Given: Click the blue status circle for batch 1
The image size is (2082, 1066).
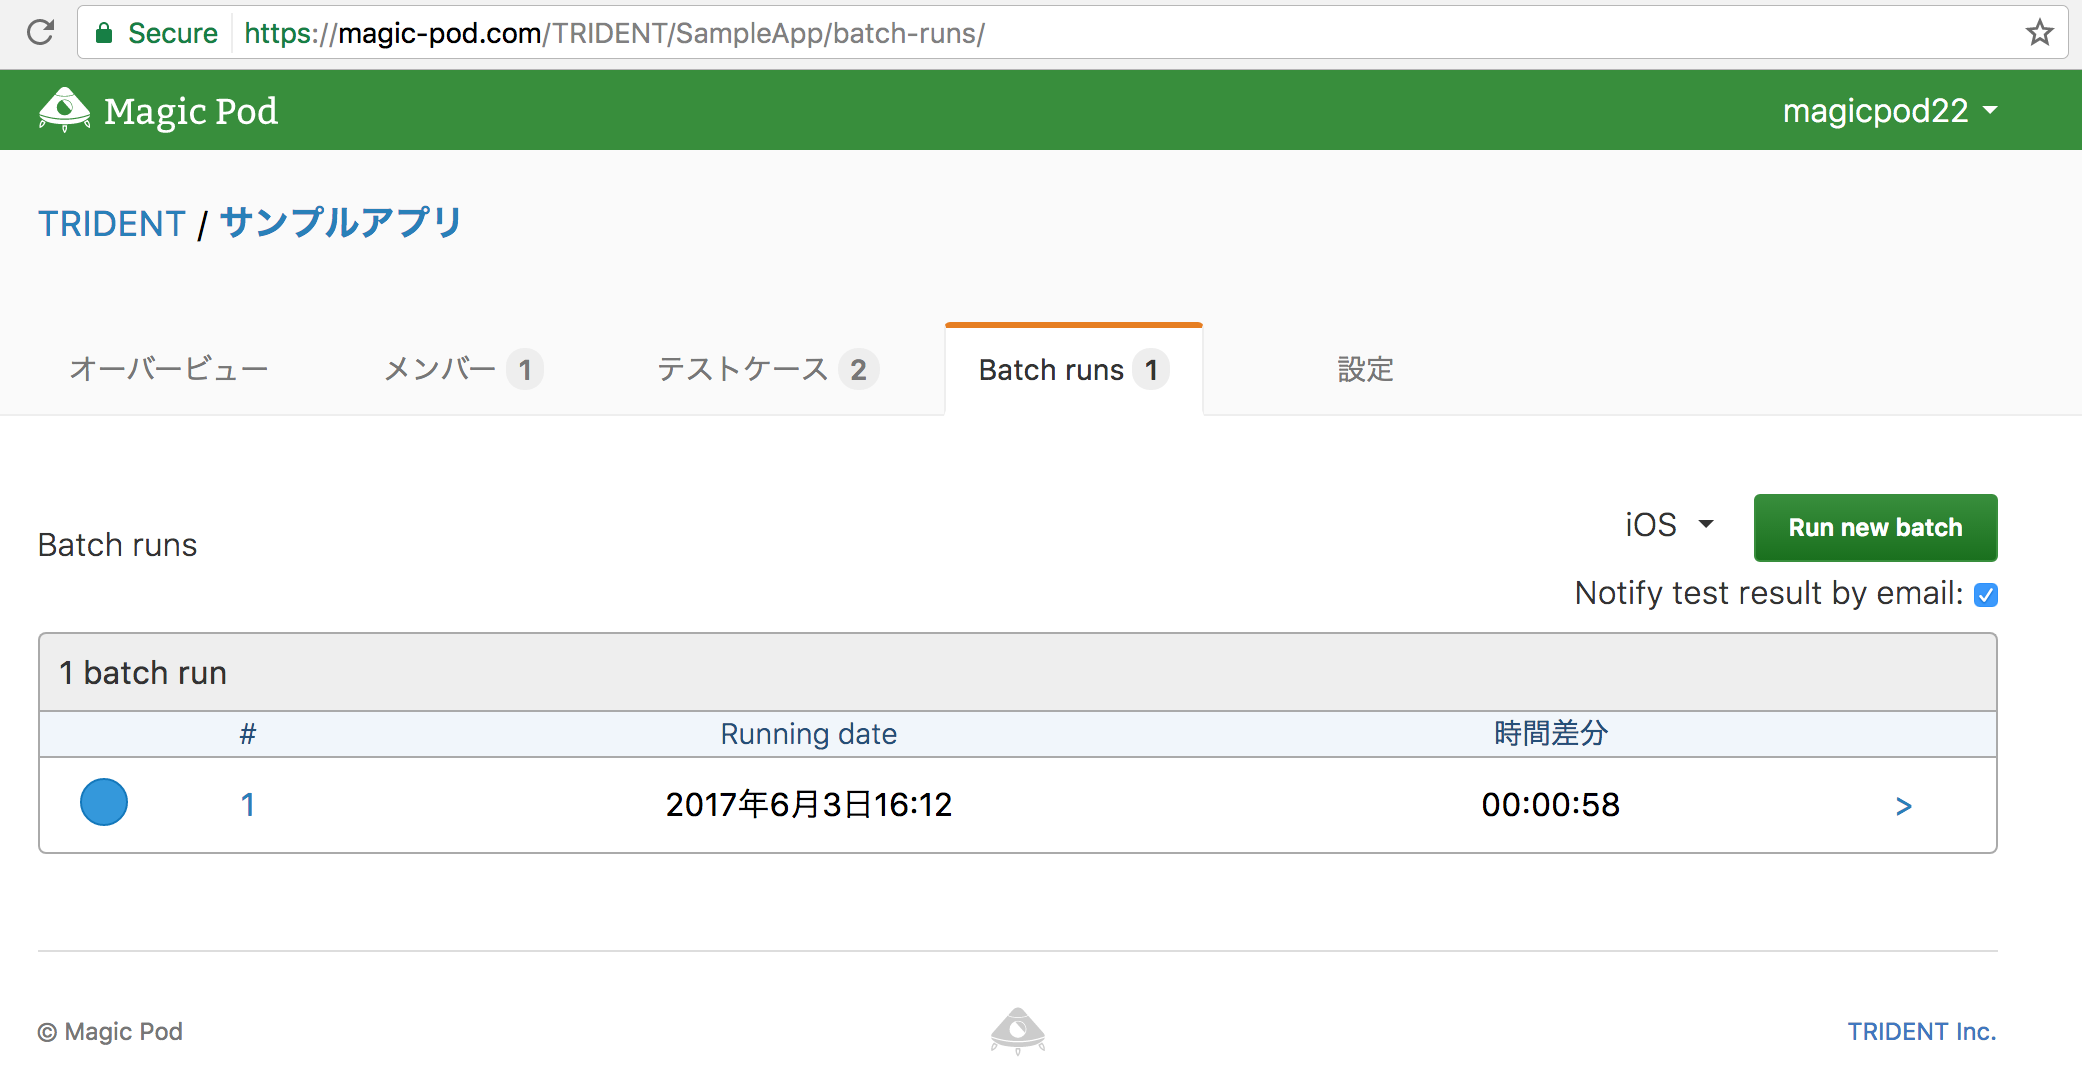Looking at the screenshot, I should coord(104,802).
